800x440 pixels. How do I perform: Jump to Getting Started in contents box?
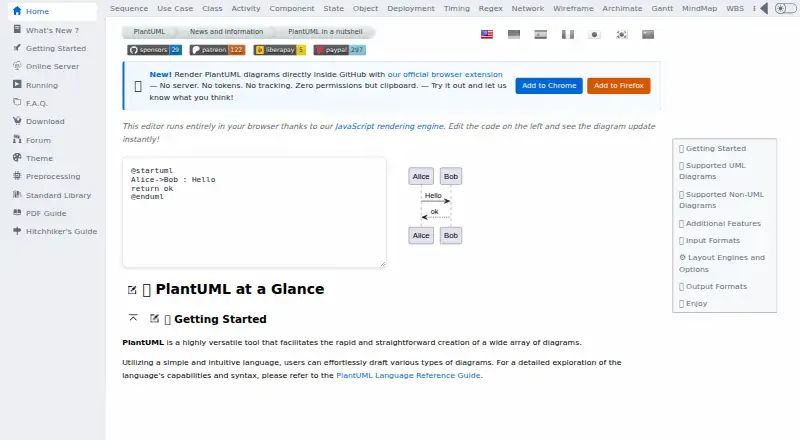tap(712, 149)
